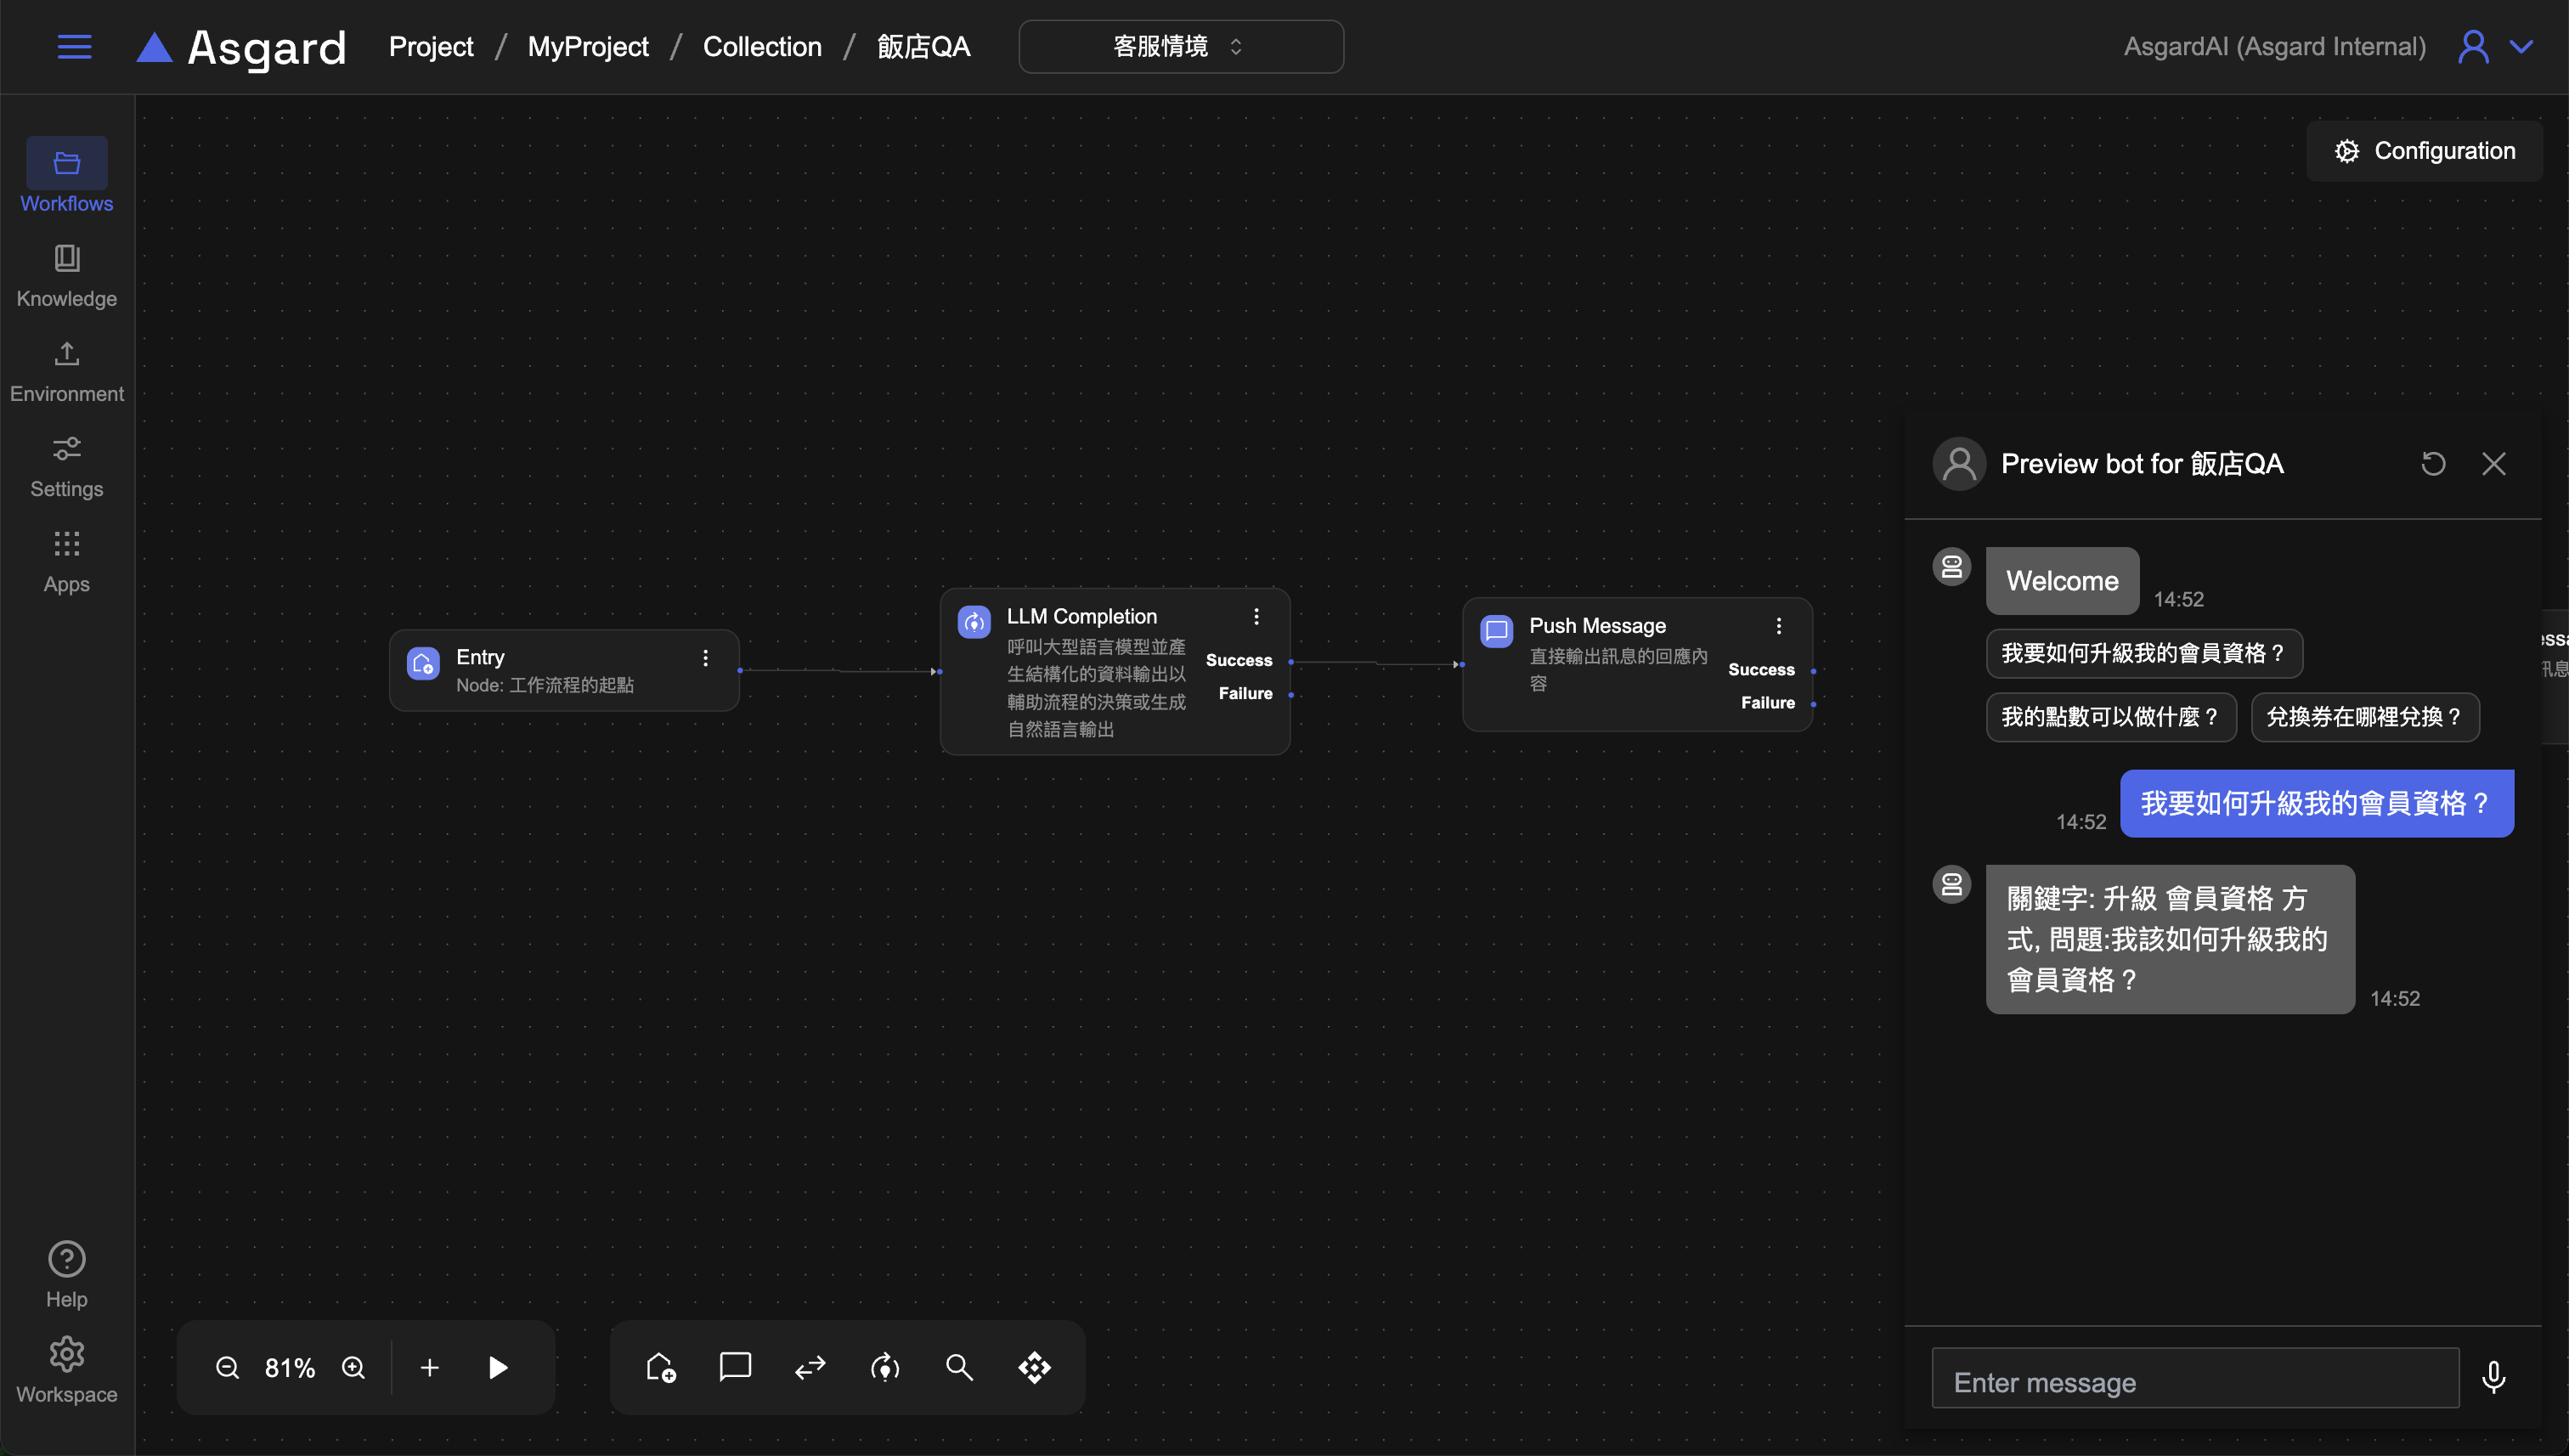Click the zoom in magnifier icon
Screen dimensions: 2569x1456
point(353,1367)
